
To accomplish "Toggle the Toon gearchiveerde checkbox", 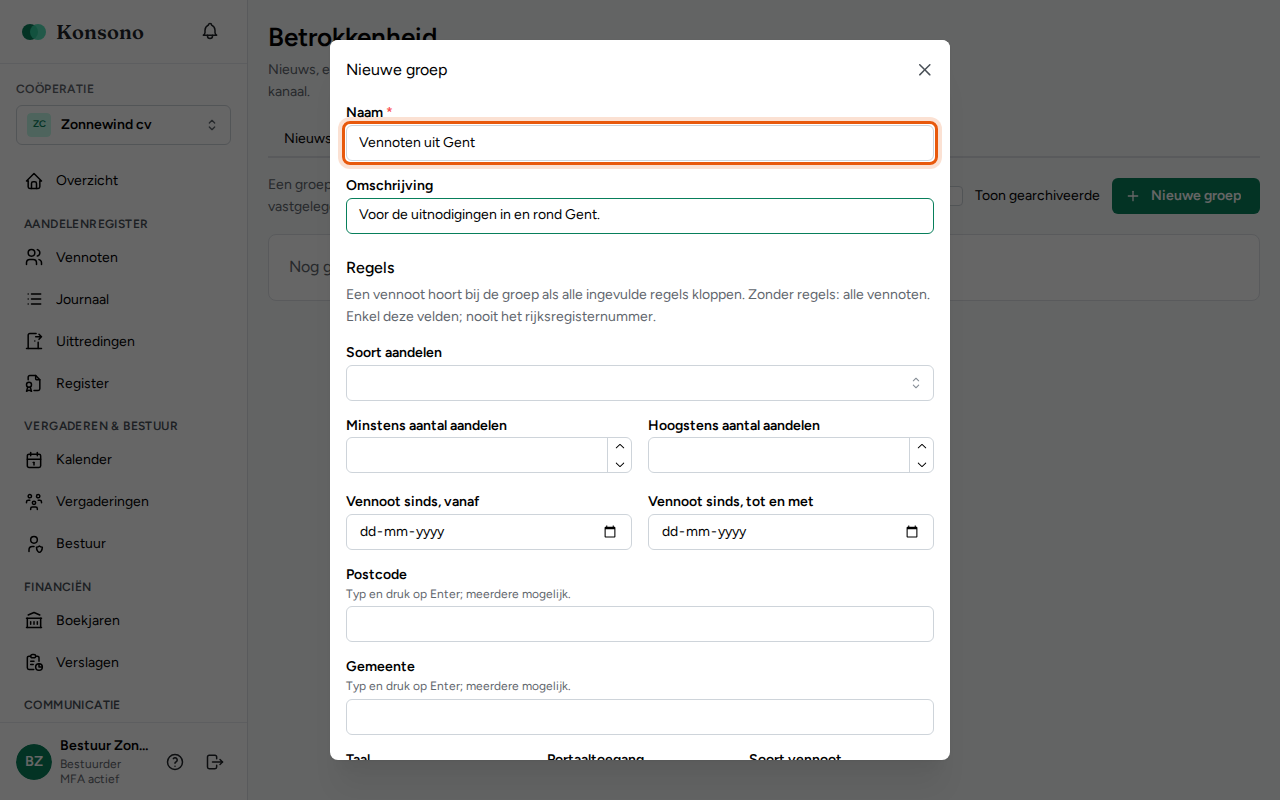I will click(x=957, y=196).
